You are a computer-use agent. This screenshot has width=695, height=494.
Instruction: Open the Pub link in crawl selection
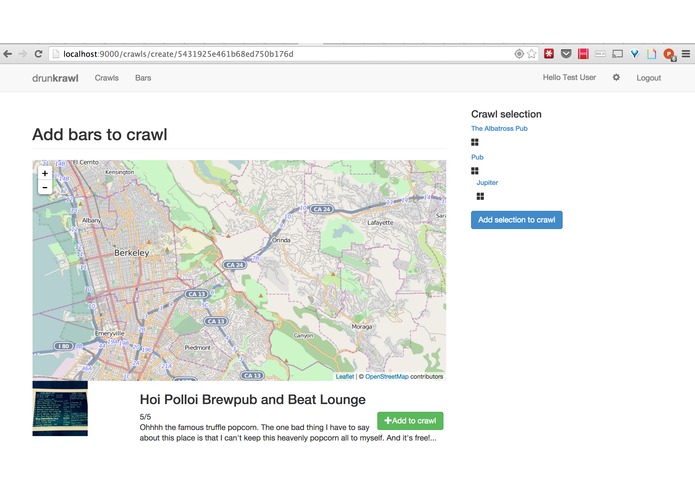click(477, 157)
